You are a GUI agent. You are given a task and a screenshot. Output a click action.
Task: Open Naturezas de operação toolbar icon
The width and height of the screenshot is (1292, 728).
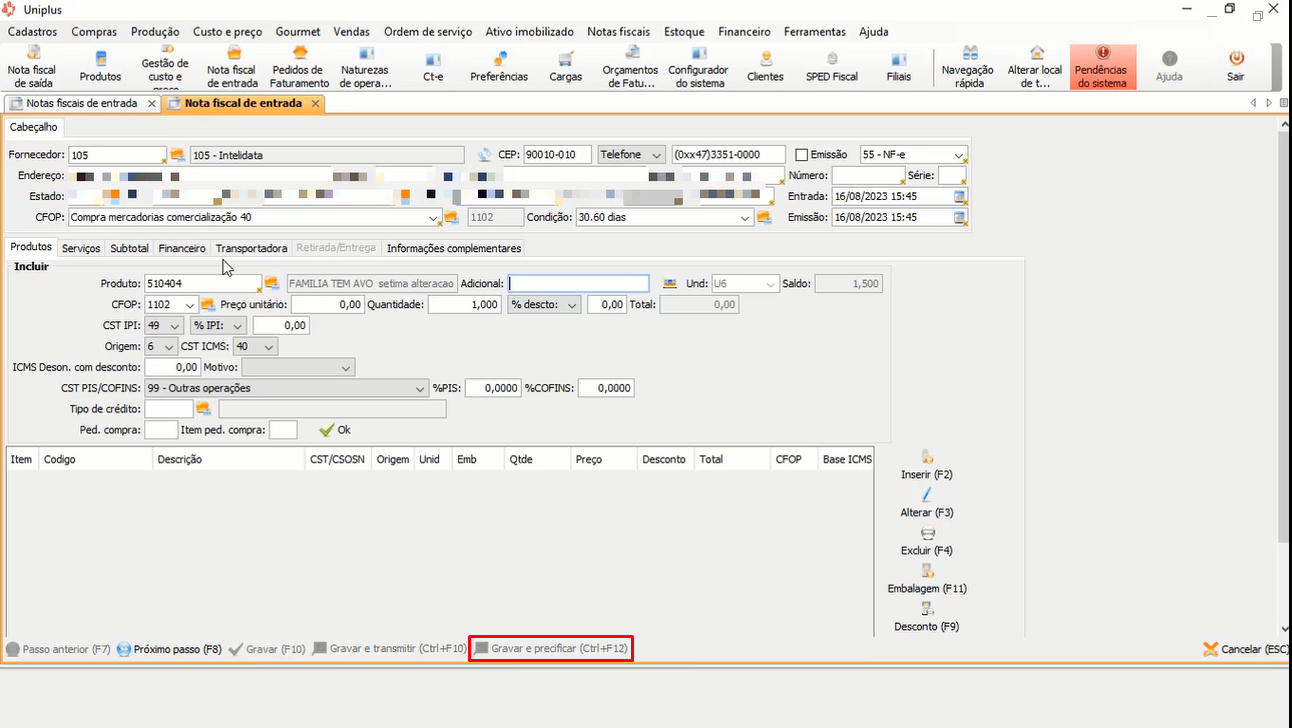(365, 67)
